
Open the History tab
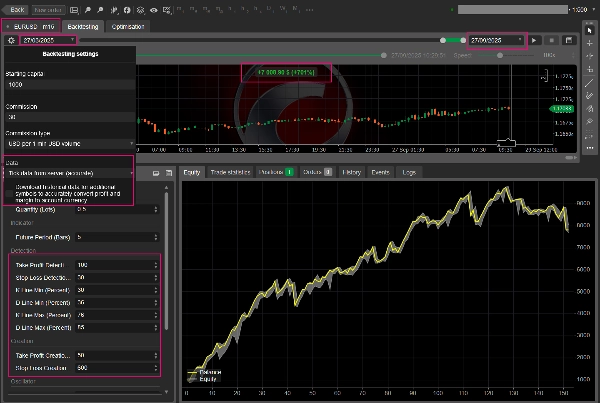[351, 172]
